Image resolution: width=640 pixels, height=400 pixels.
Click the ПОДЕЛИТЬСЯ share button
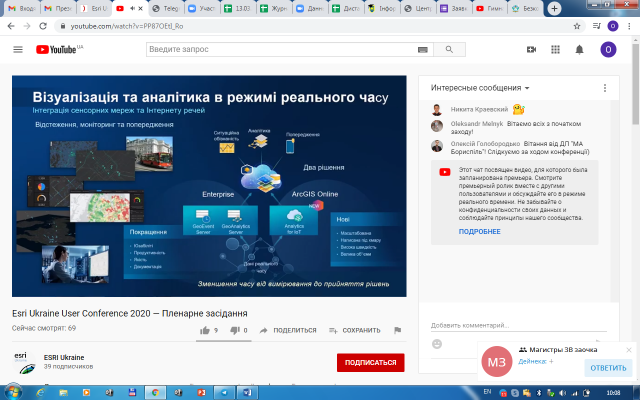(288, 330)
